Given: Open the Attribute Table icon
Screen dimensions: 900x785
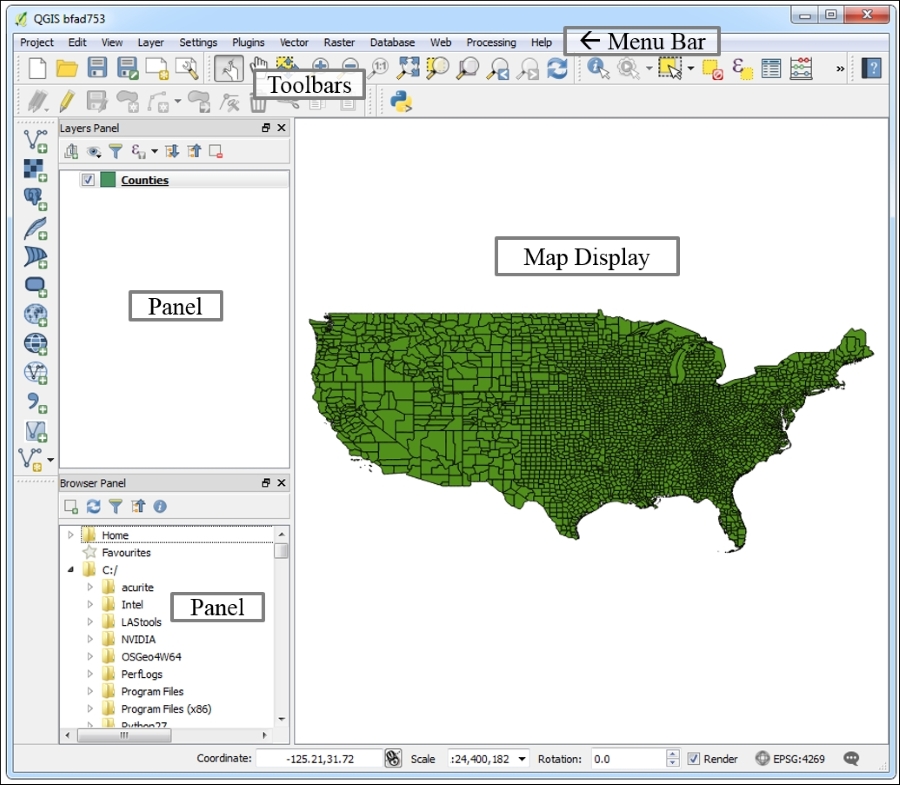Looking at the screenshot, I should [771, 68].
